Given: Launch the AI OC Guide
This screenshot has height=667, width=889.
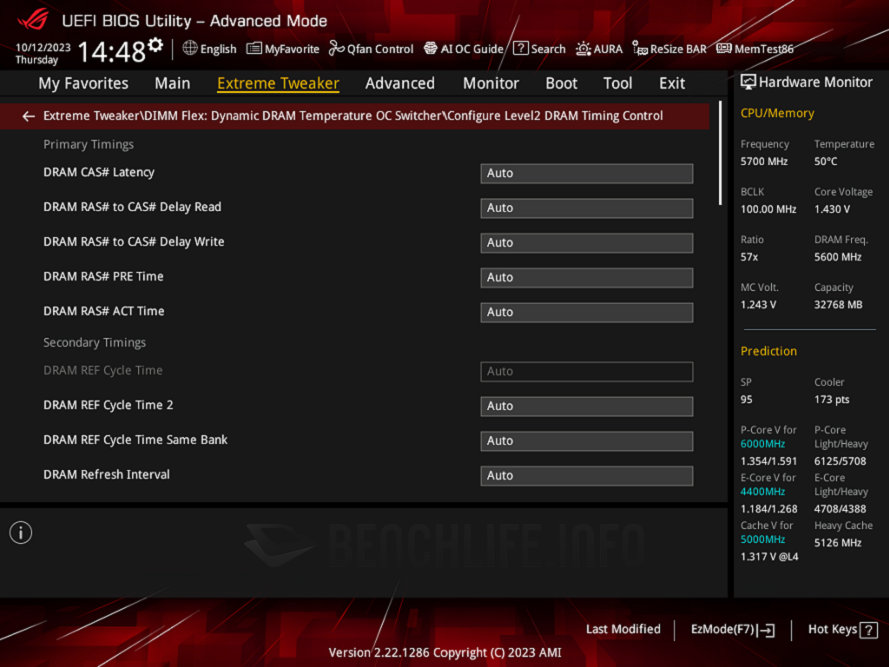Looking at the screenshot, I should (463, 48).
